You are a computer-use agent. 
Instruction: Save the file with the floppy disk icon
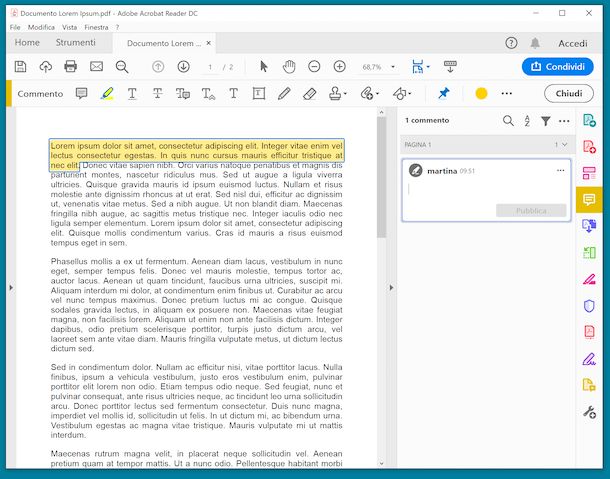(x=20, y=67)
